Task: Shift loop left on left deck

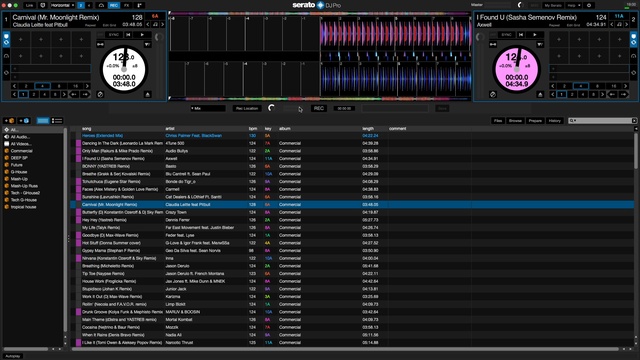Action: point(74,94)
